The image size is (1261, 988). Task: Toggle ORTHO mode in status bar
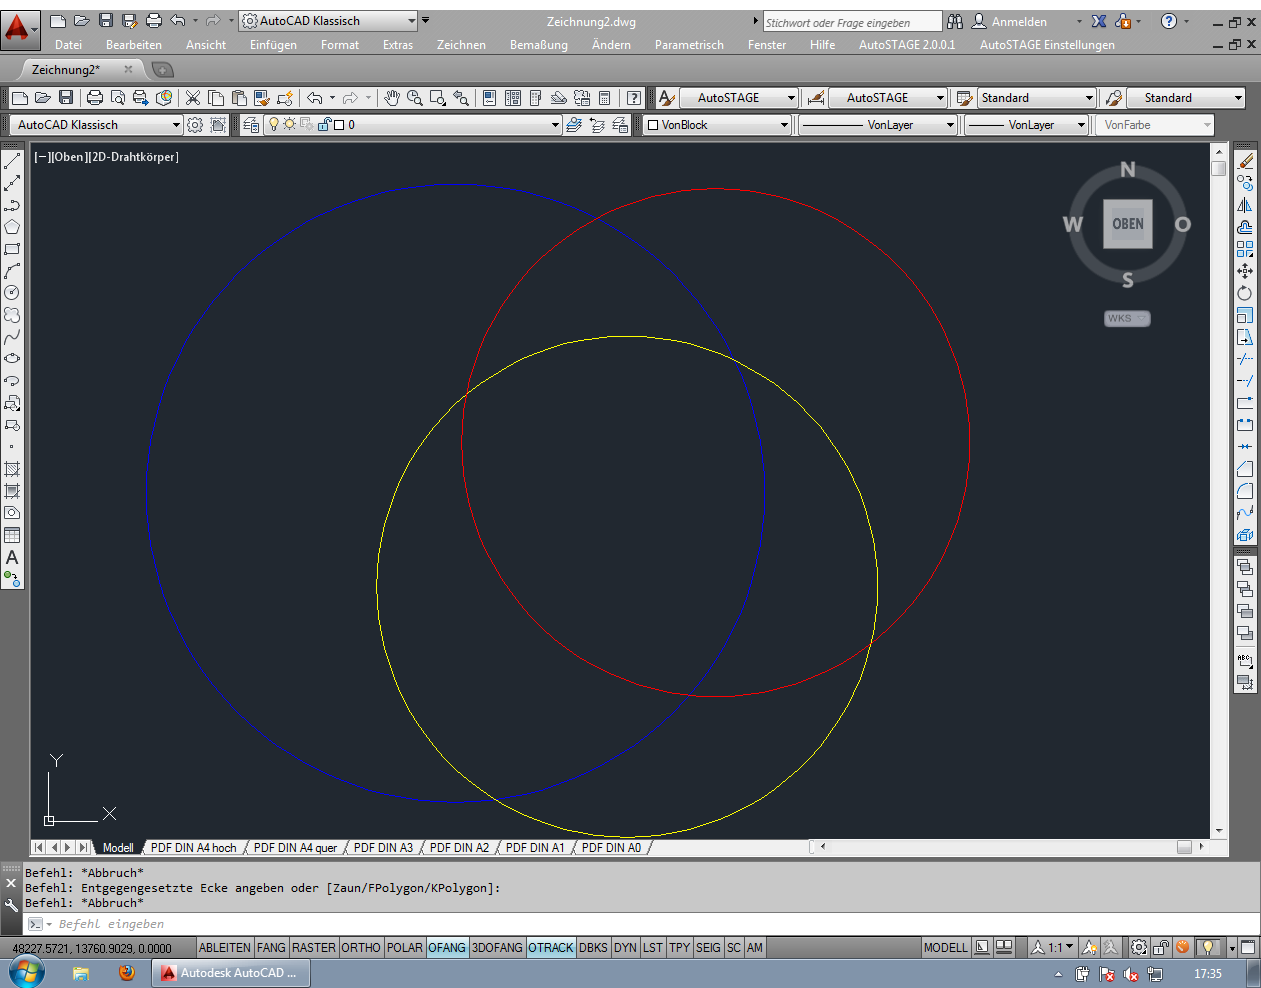[x=361, y=947]
